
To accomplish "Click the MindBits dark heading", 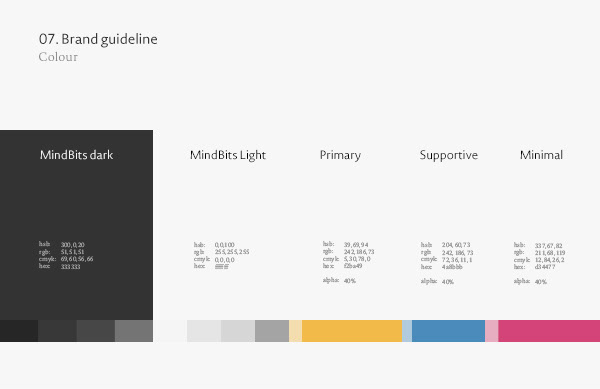I will pyautogui.click(x=77, y=155).
